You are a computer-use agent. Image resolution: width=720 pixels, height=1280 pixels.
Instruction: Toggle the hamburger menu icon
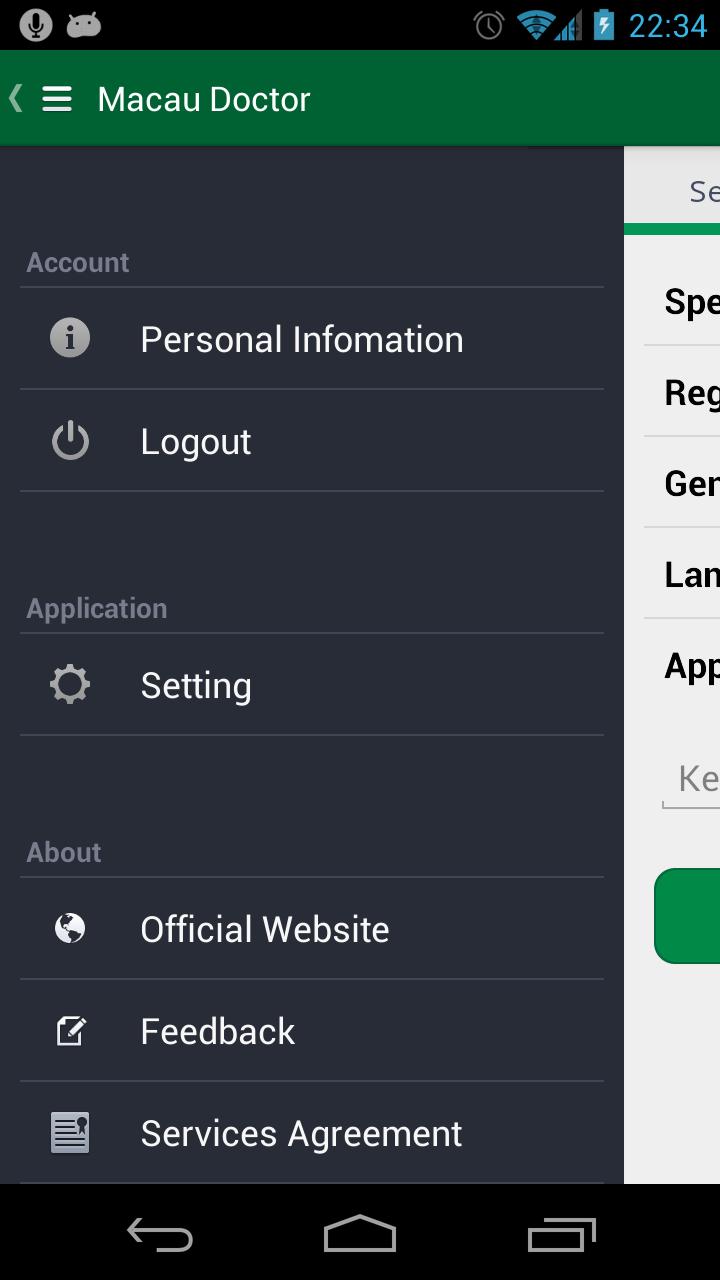[x=57, y=99]
